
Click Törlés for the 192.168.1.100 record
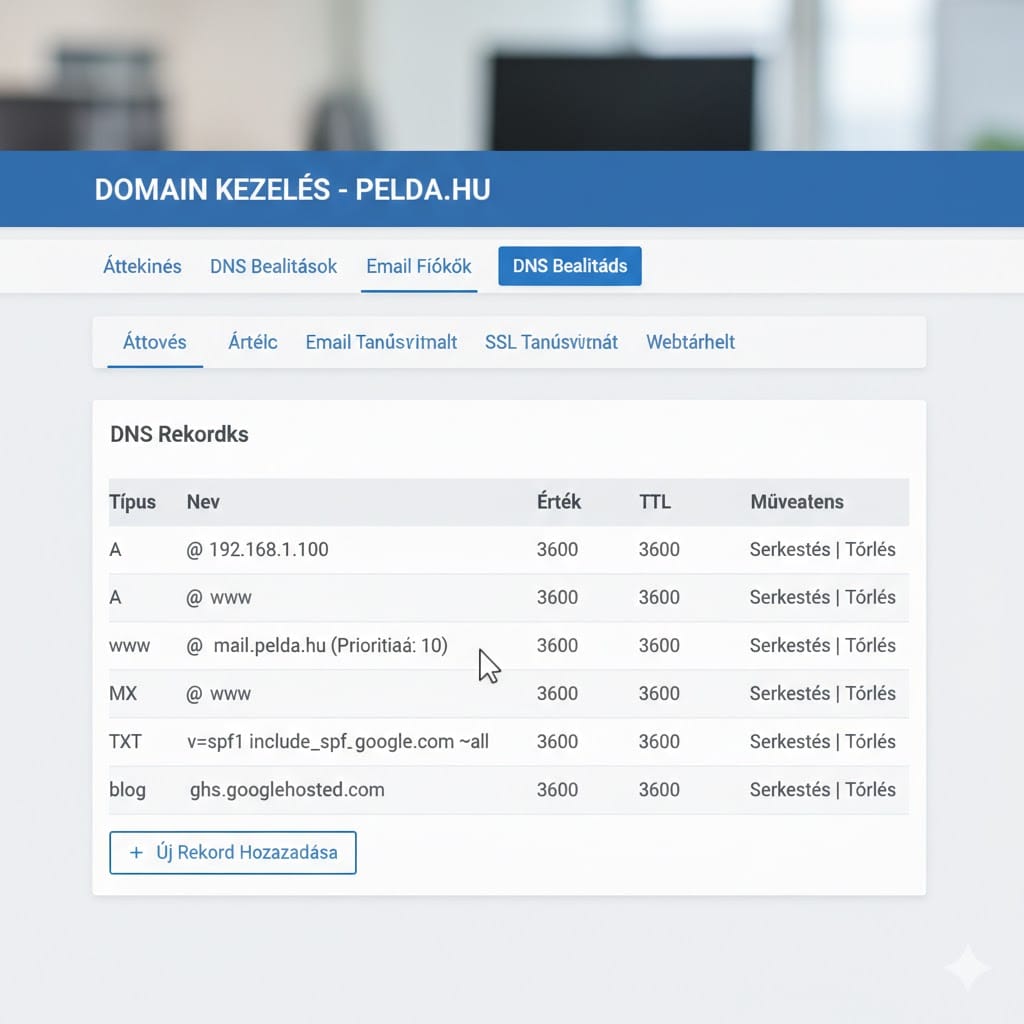click(x=870, y=549)
